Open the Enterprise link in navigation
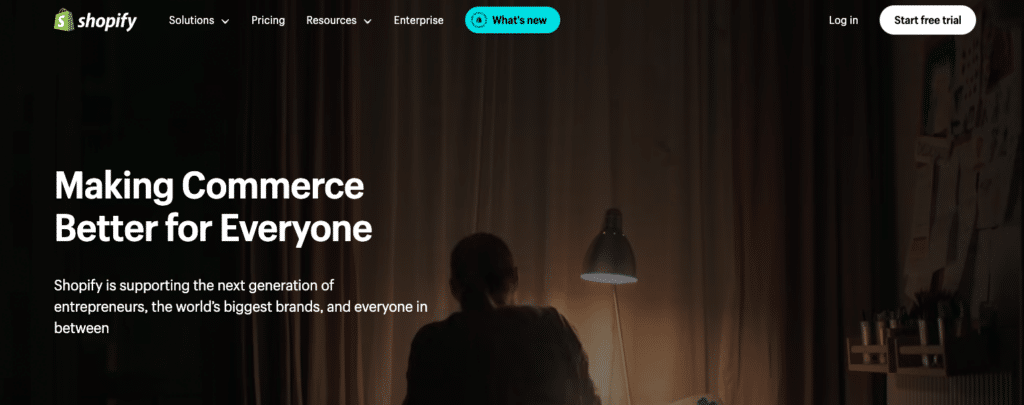The height and width of the screenshot is (405, 1024). pos(418,20)
